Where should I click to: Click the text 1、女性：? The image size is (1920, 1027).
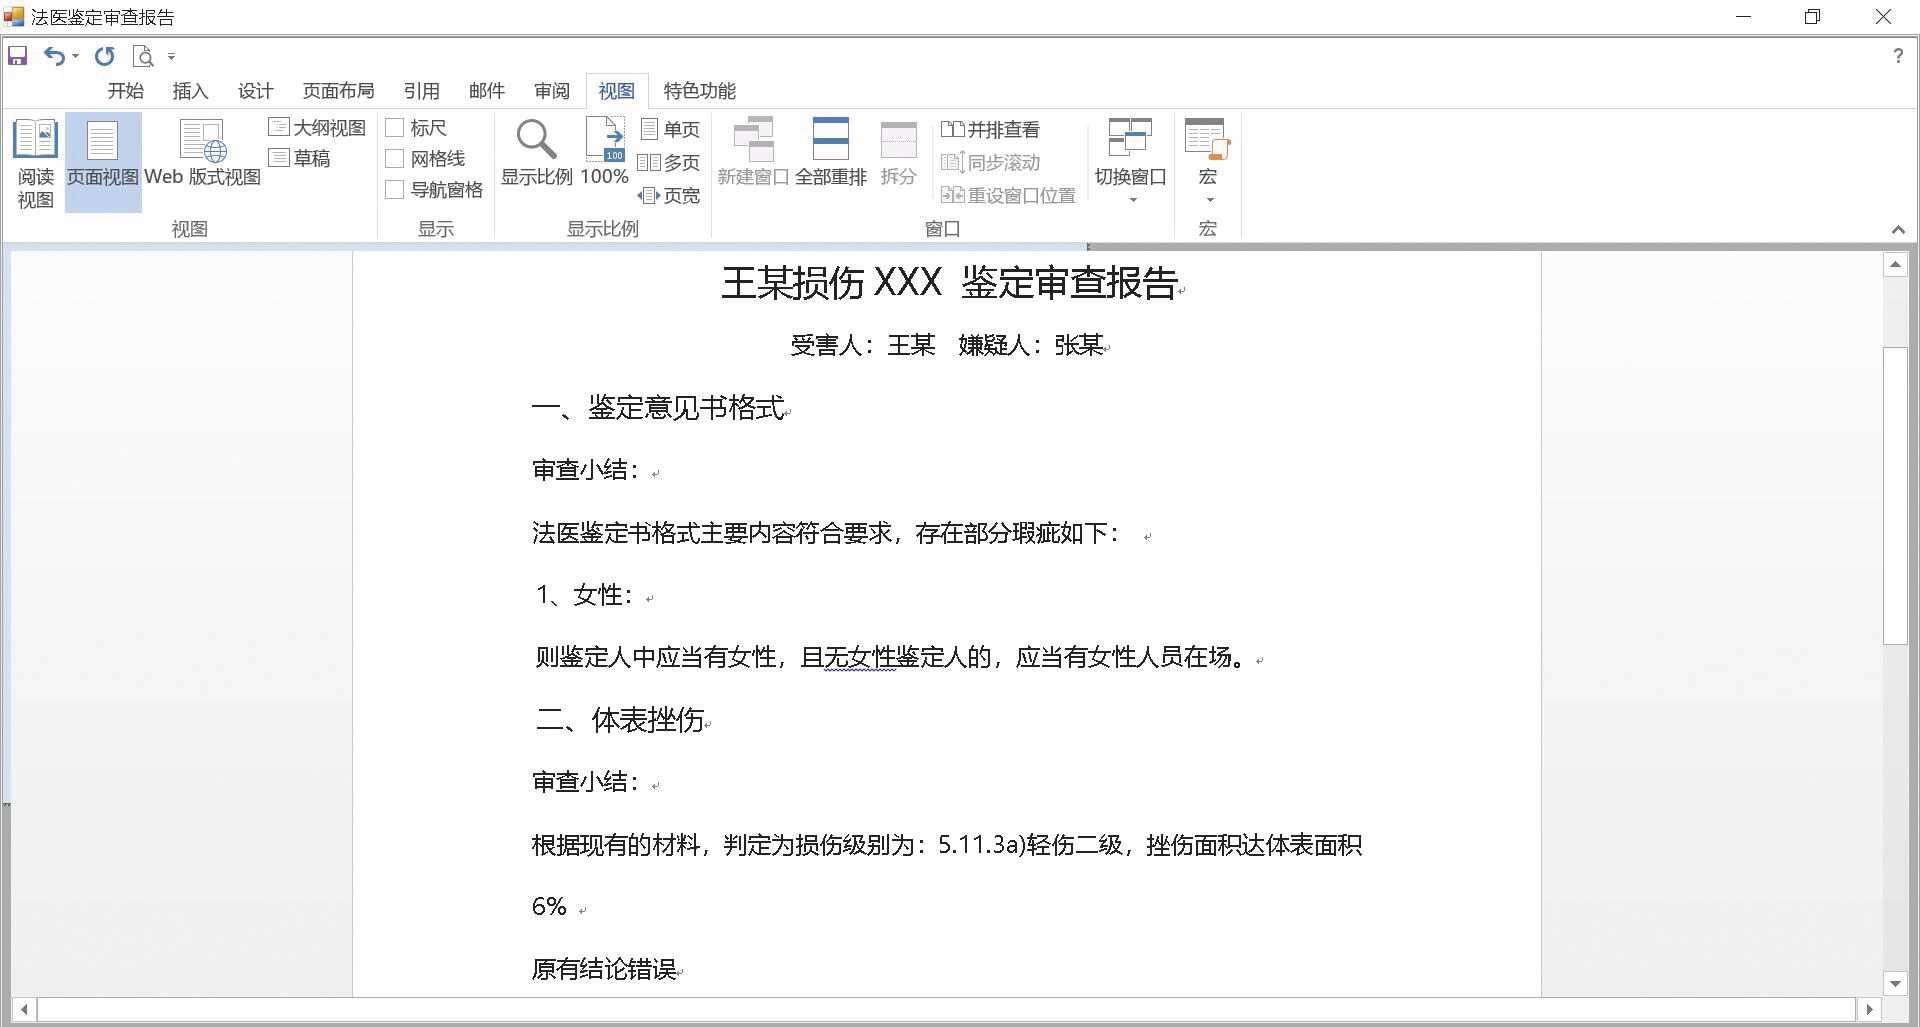coord(585,595)
